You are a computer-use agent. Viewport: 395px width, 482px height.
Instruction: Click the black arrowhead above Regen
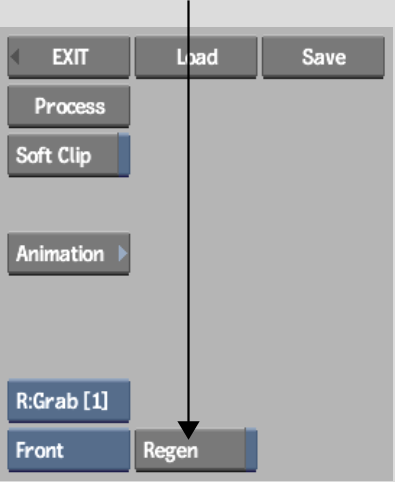(x=188, y=430)
